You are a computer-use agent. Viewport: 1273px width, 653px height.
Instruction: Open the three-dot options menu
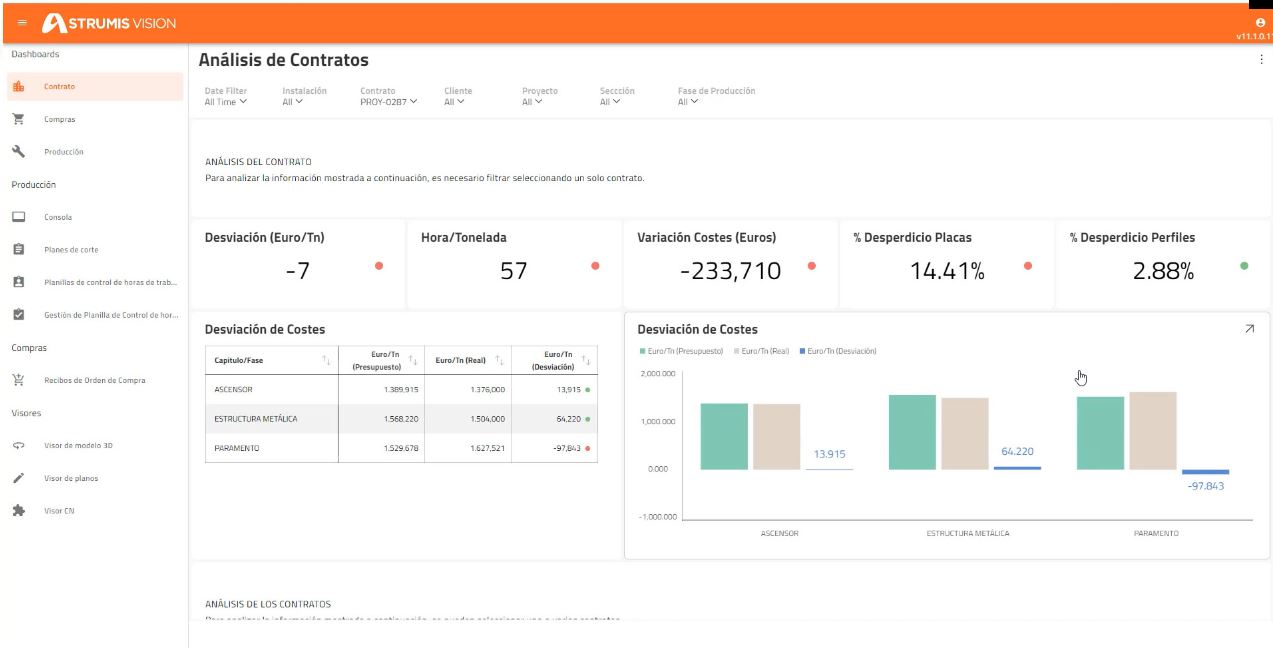pos(1261,60)
